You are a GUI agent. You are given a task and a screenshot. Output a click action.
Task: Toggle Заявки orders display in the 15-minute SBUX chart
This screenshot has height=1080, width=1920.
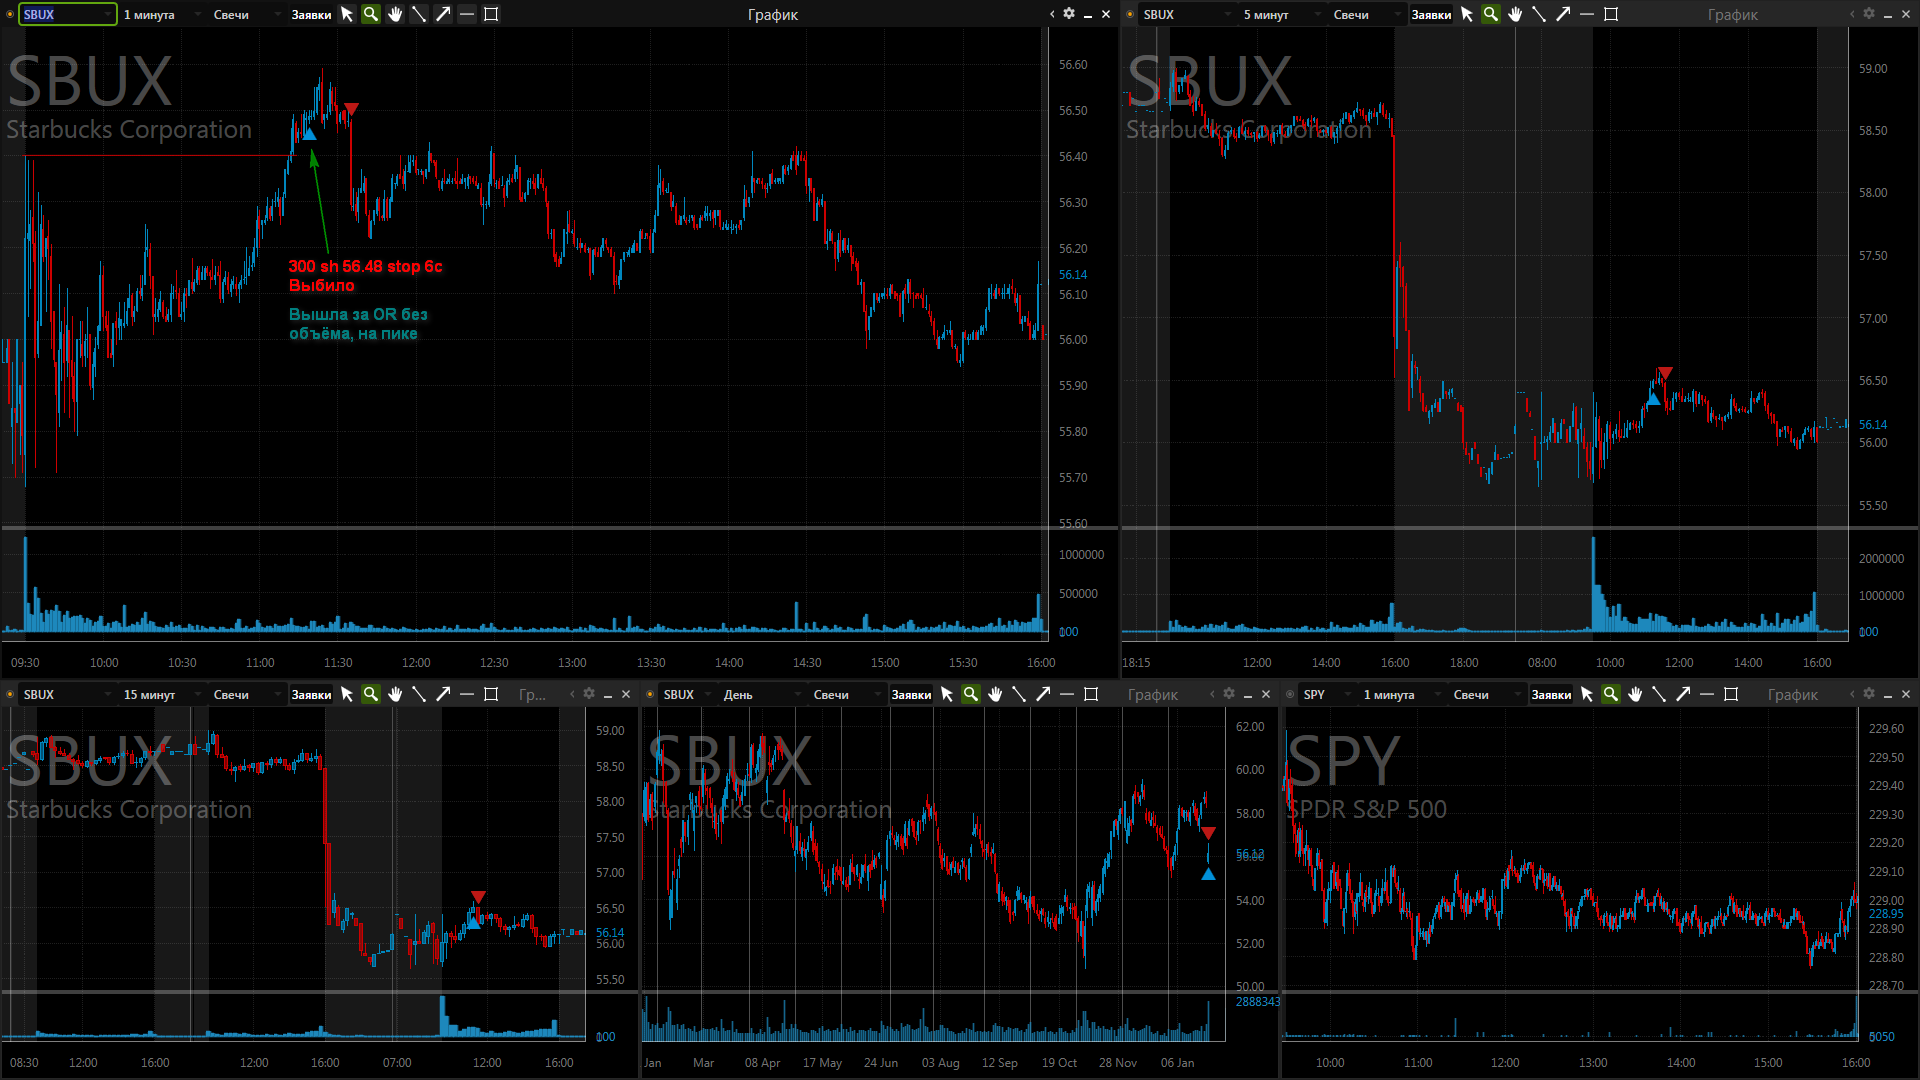[311, 694]
